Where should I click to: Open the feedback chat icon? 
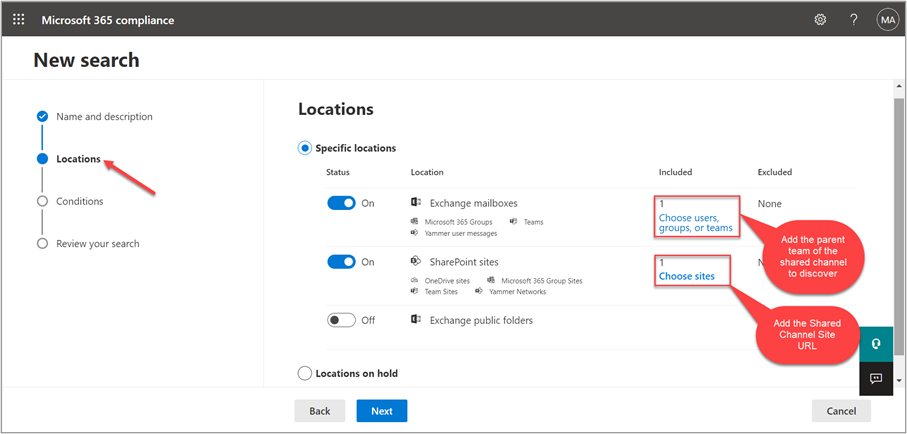pyautogui.click(x=876, y=378)
